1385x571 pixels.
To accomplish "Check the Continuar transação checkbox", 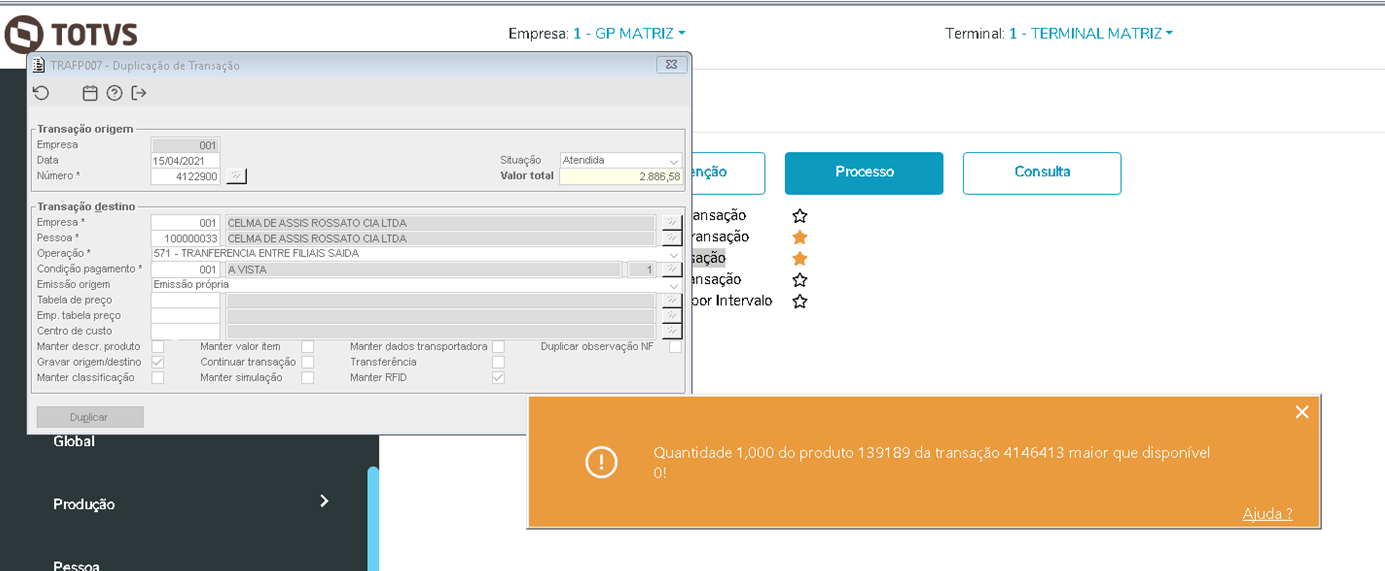I will [x=308, y=362].
